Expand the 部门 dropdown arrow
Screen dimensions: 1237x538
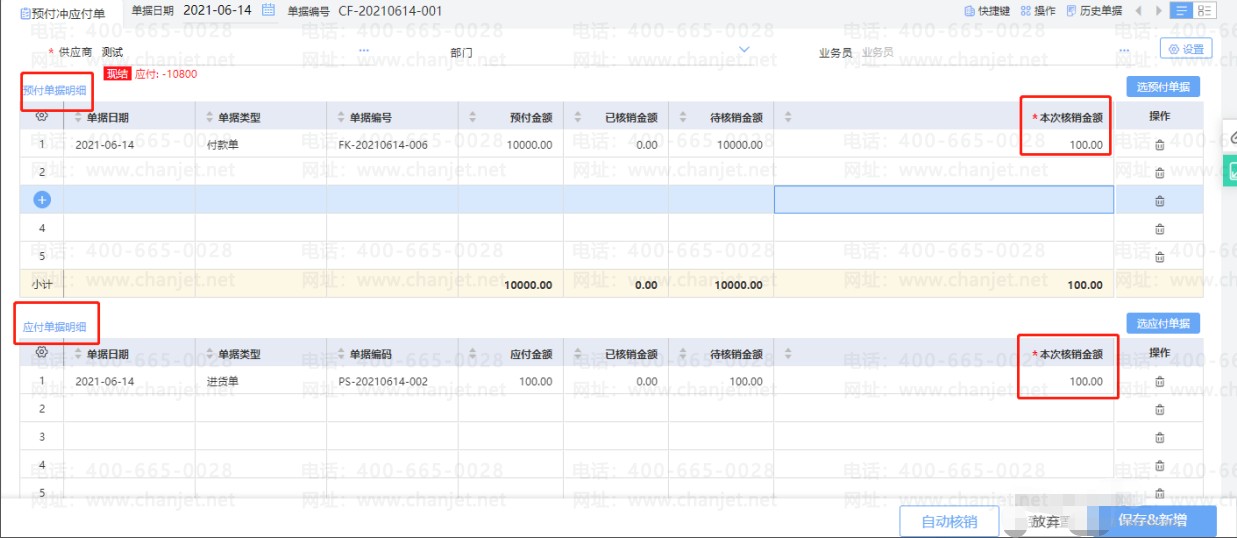click(x=744, y=49)
